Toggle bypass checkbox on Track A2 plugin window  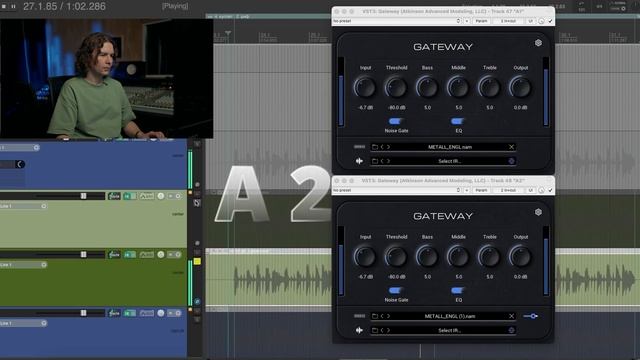[550, 190]
